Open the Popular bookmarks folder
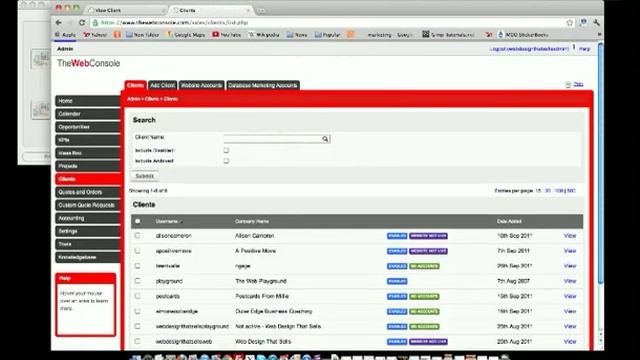 point(327,35)
